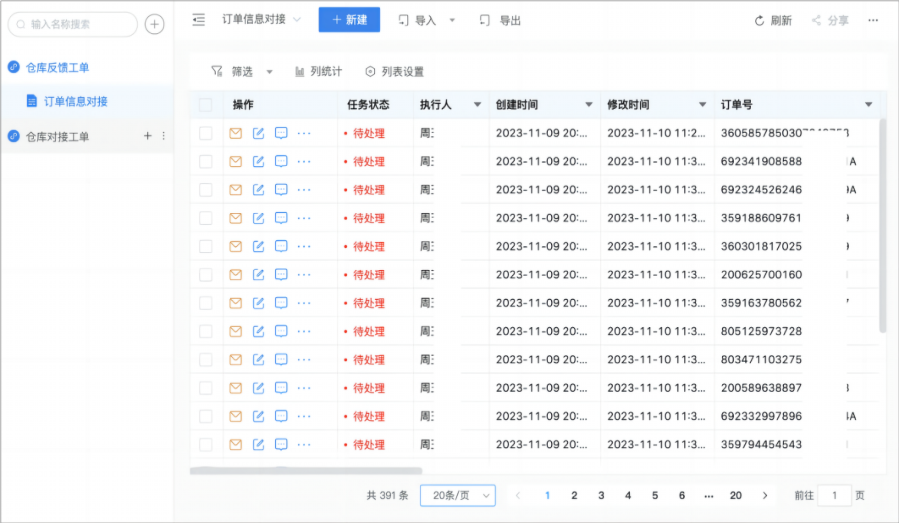
Task: Check the checkbox for row 692324526246
Action: point(205,190)
